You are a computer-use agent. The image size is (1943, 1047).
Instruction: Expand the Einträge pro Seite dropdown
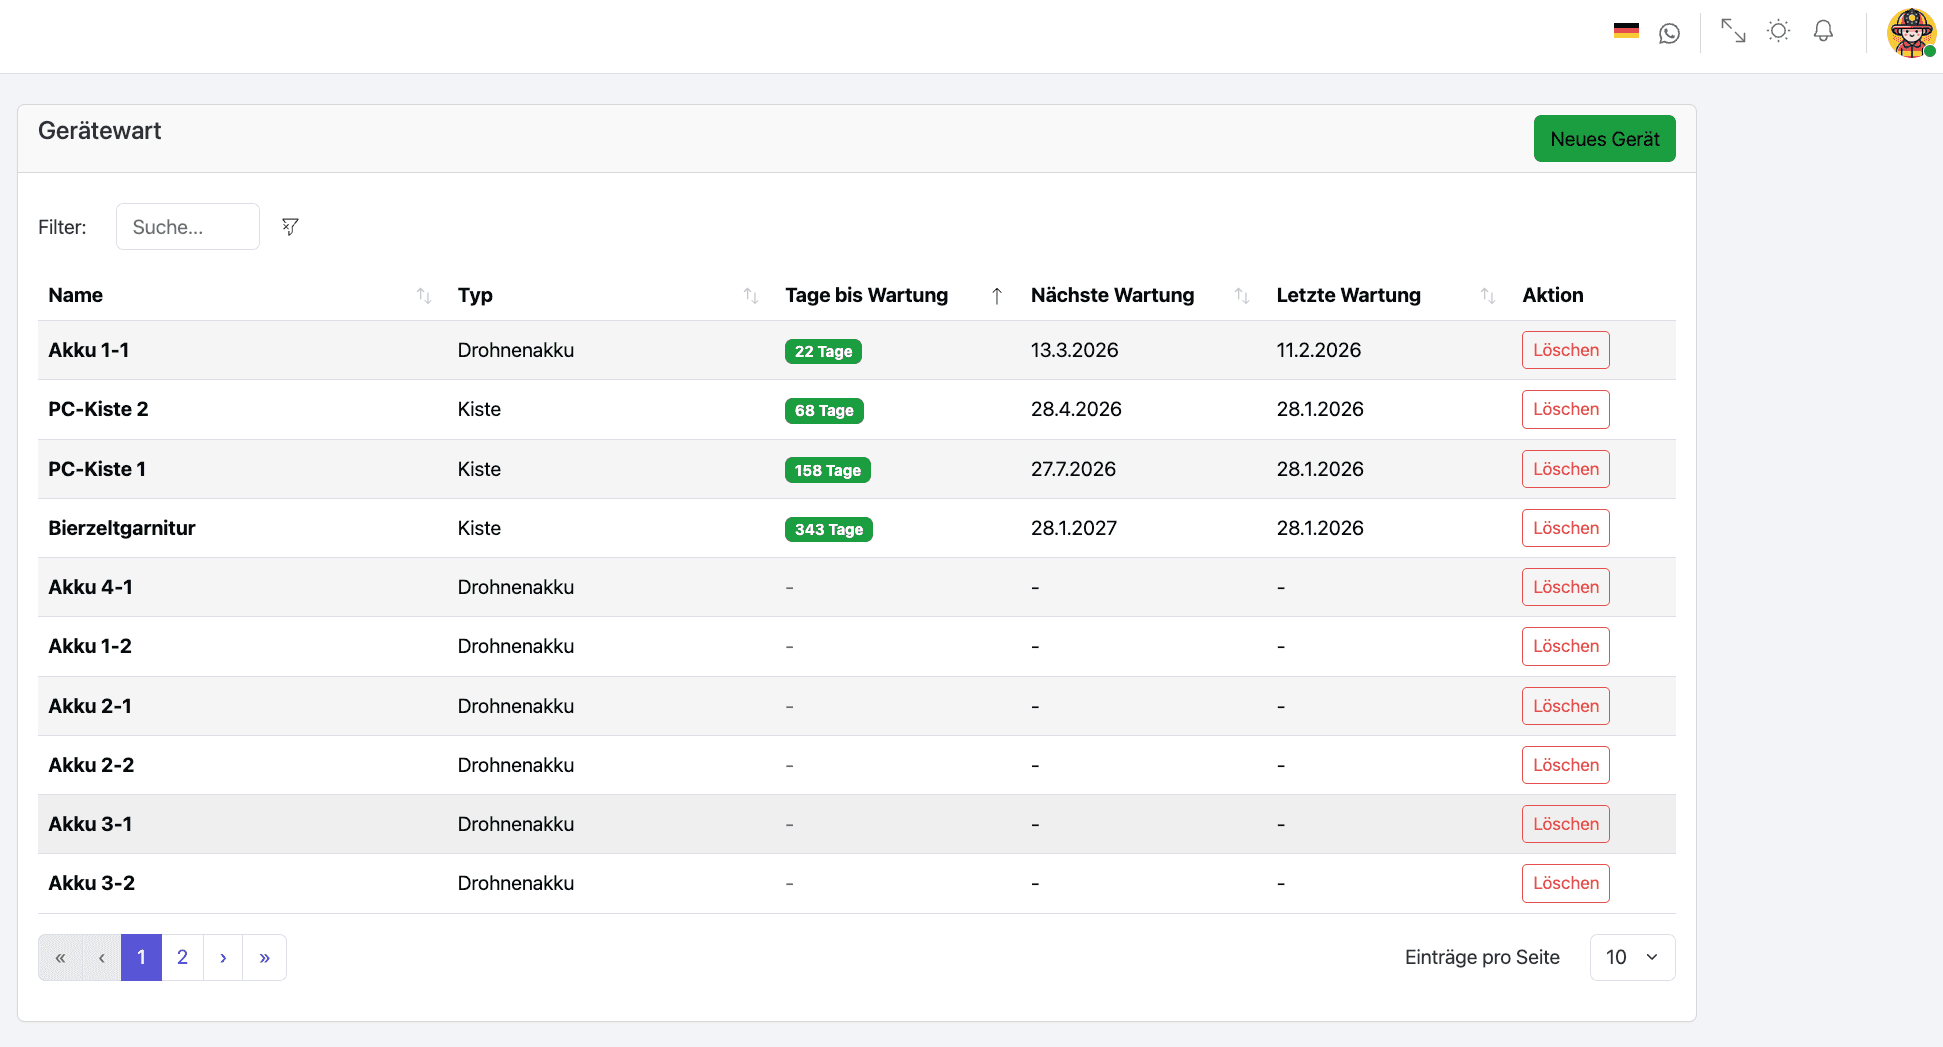(1632, 957)
